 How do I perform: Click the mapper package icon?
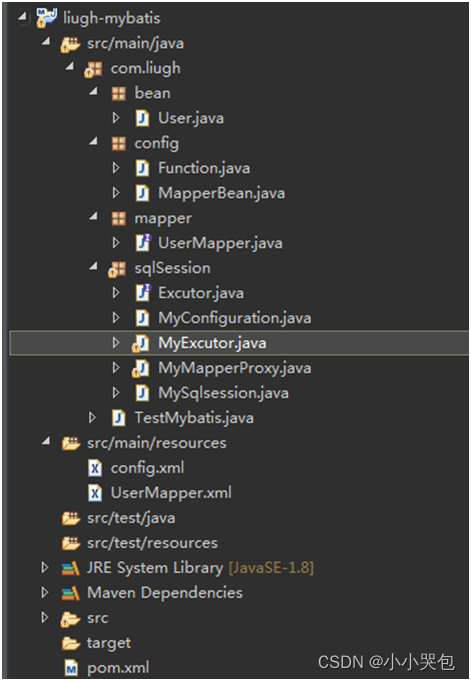coord(118,218)
